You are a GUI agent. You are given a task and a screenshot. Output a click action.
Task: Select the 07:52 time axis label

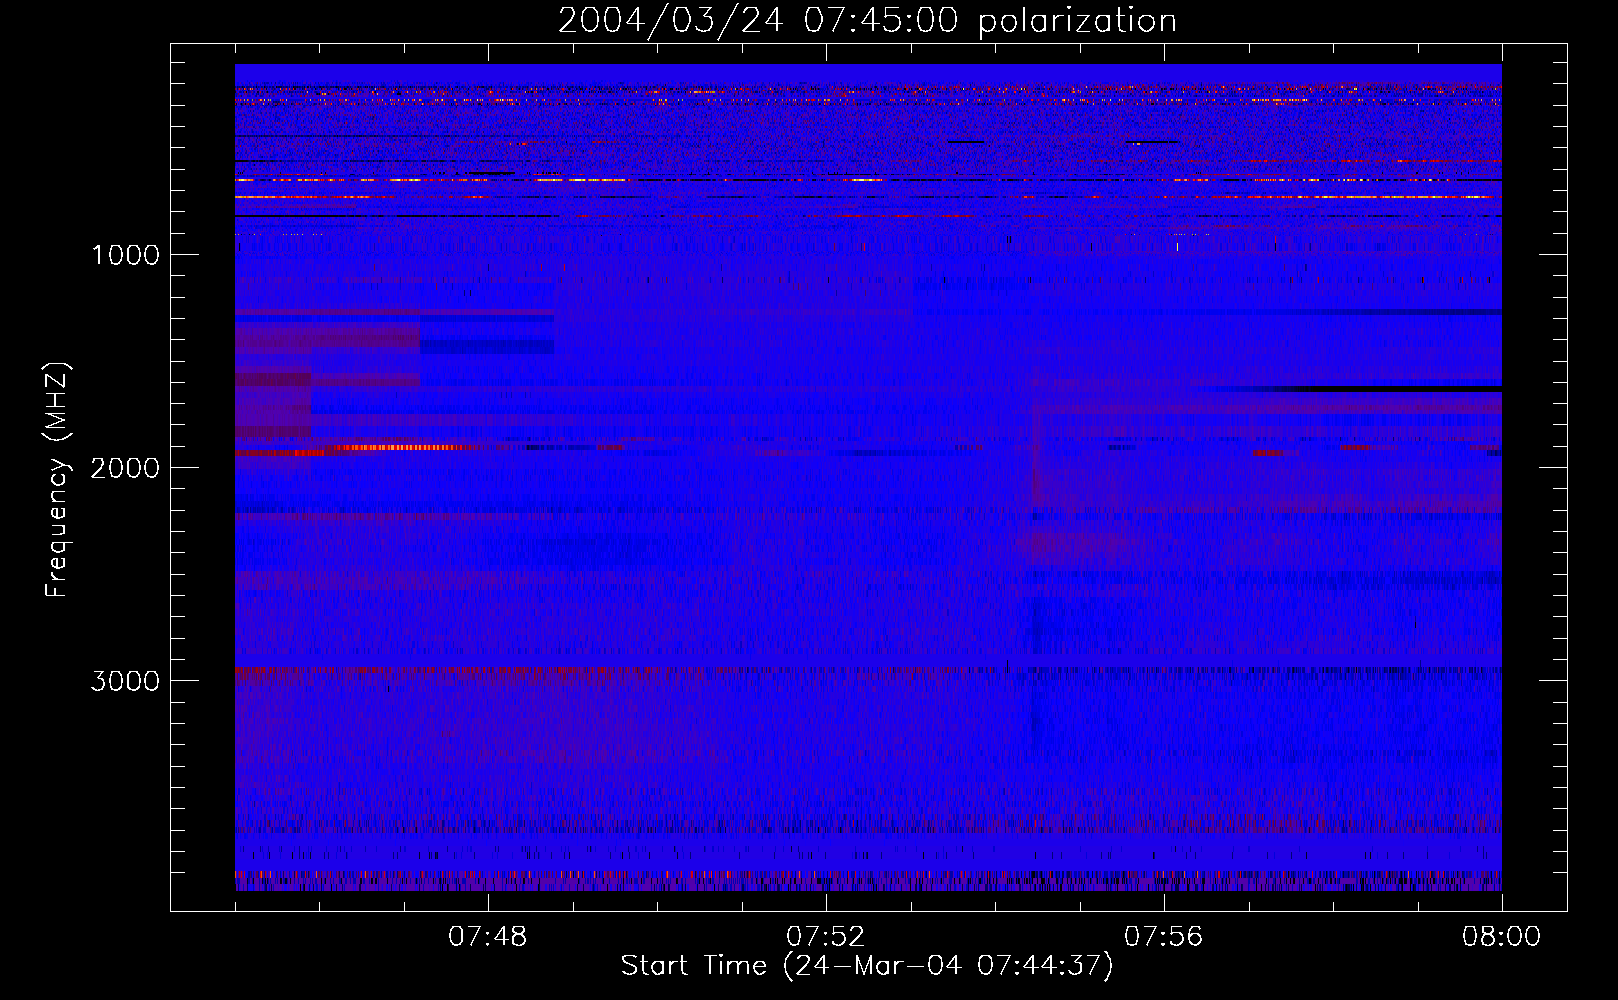[826, 937]
